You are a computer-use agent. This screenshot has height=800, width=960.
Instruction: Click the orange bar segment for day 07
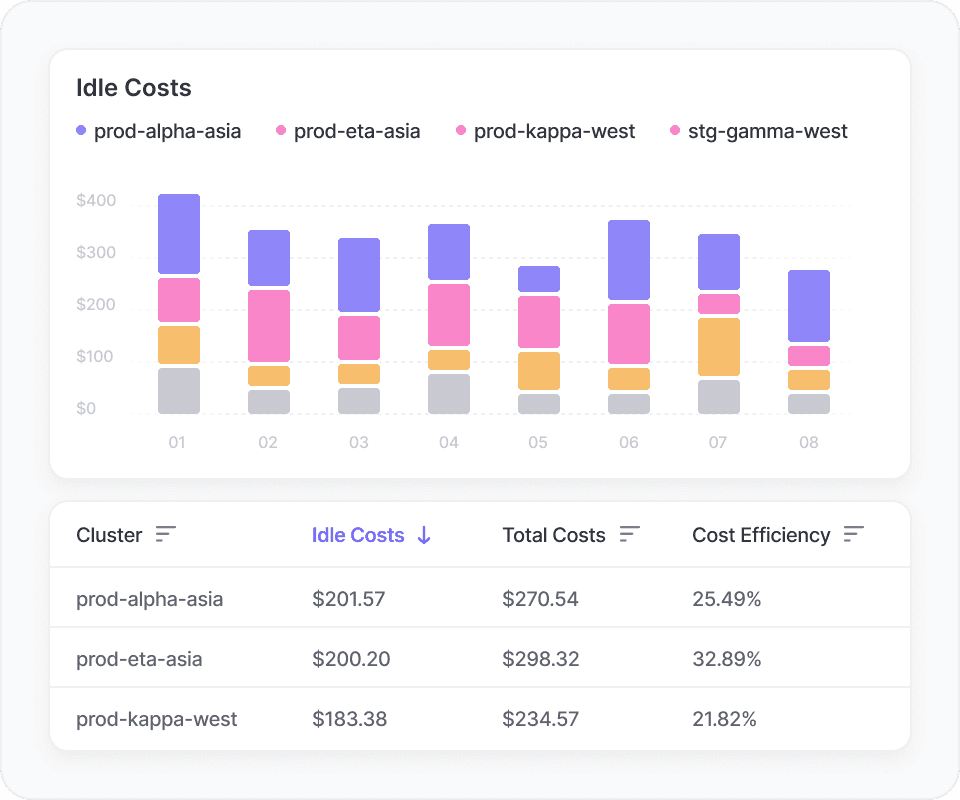coord(719,347)
